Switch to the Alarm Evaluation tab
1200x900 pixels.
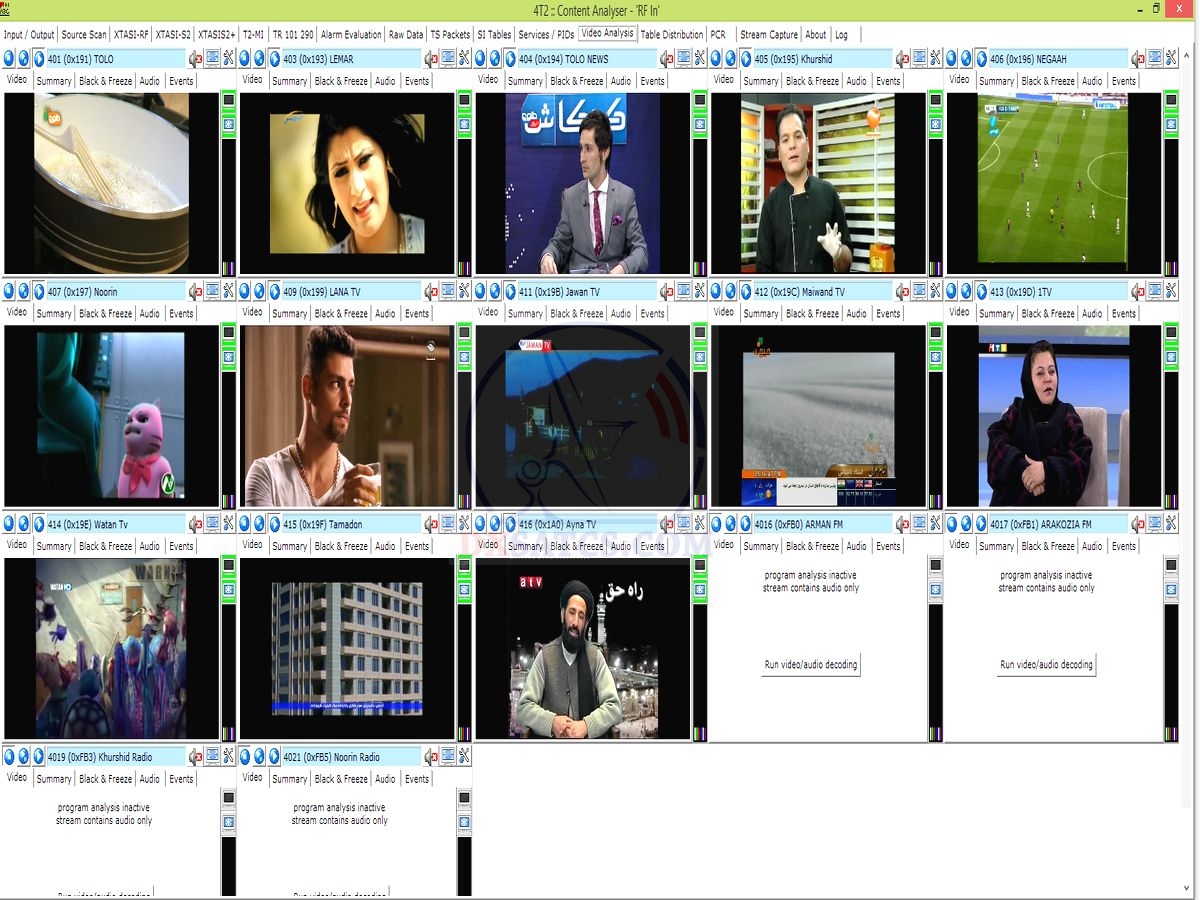coord(351,34)
